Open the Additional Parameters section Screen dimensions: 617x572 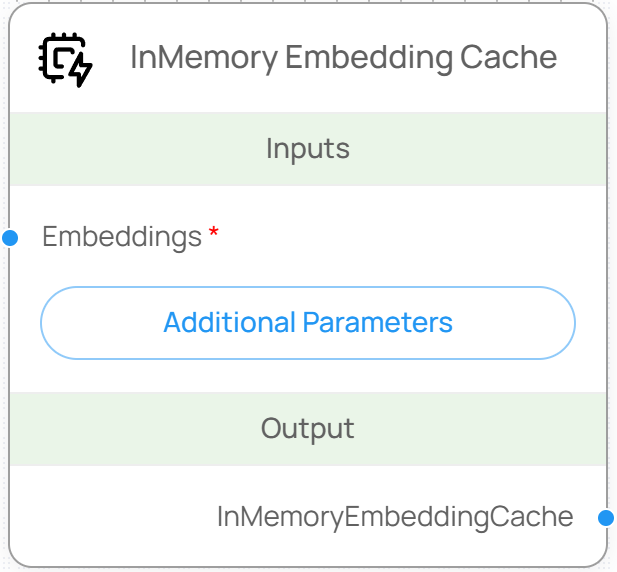(x=308, y=323)
